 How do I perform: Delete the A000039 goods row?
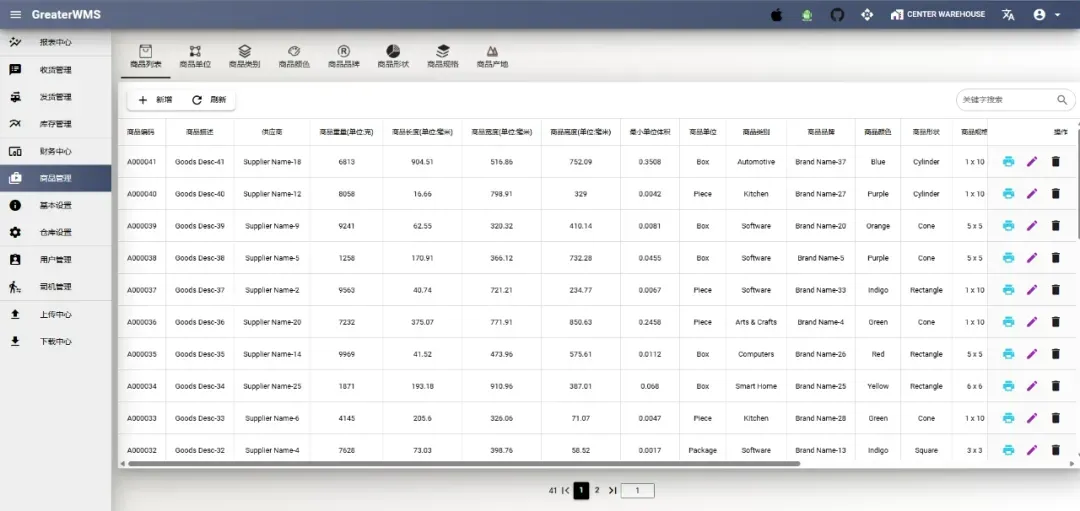click(1055, 226)
